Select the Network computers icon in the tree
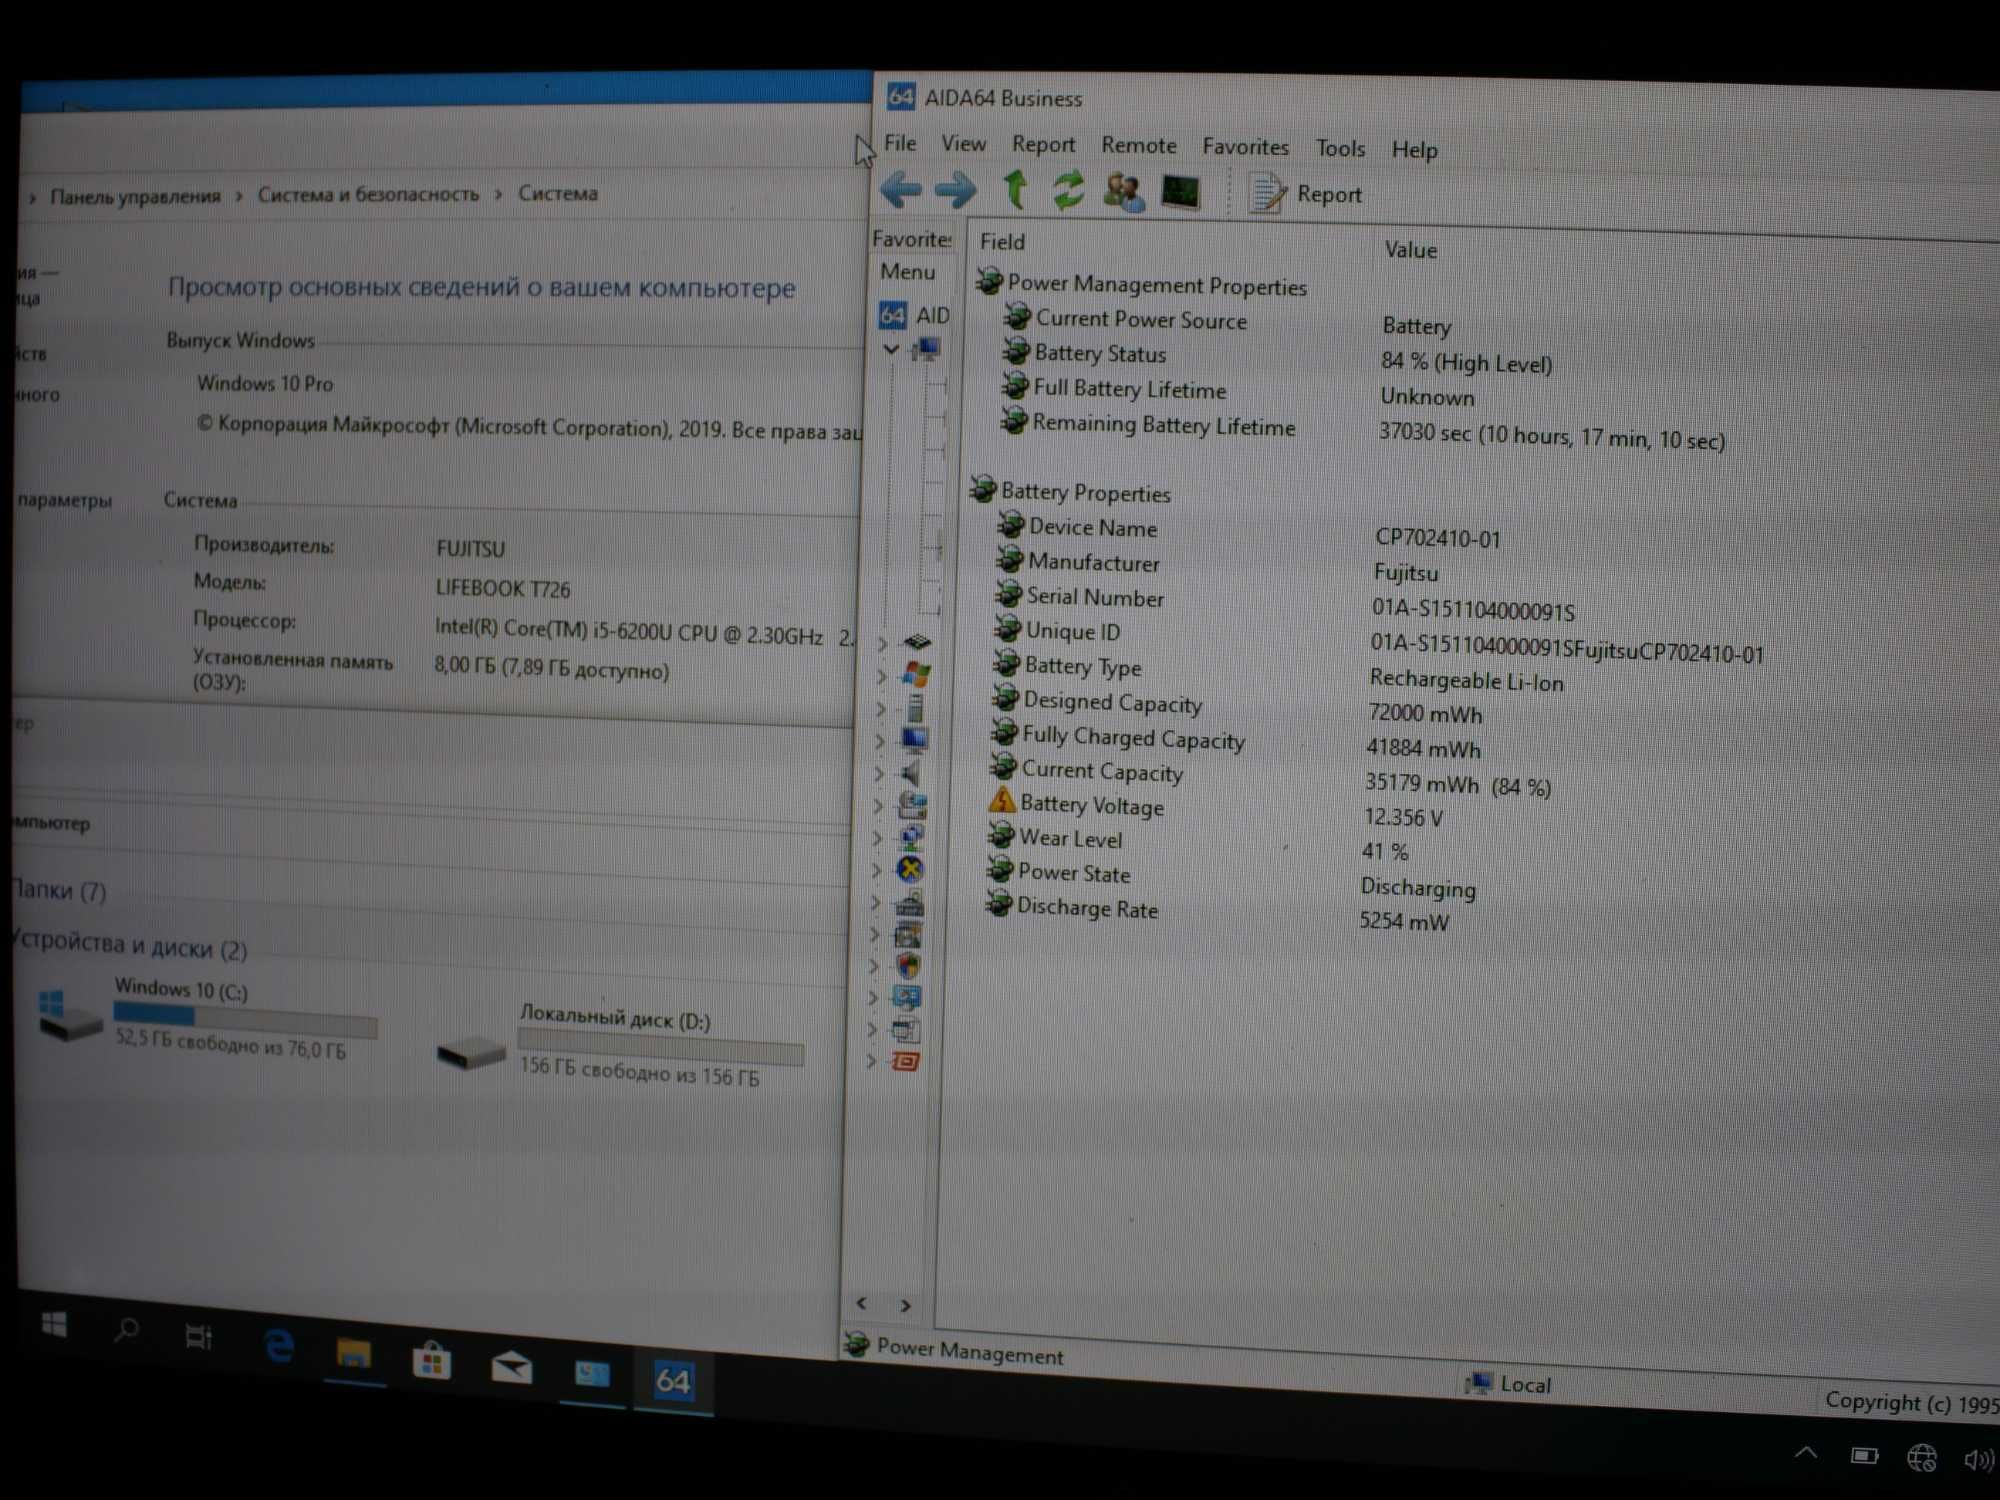This screenshot has width=2000, height=1500. click(911, 837)
